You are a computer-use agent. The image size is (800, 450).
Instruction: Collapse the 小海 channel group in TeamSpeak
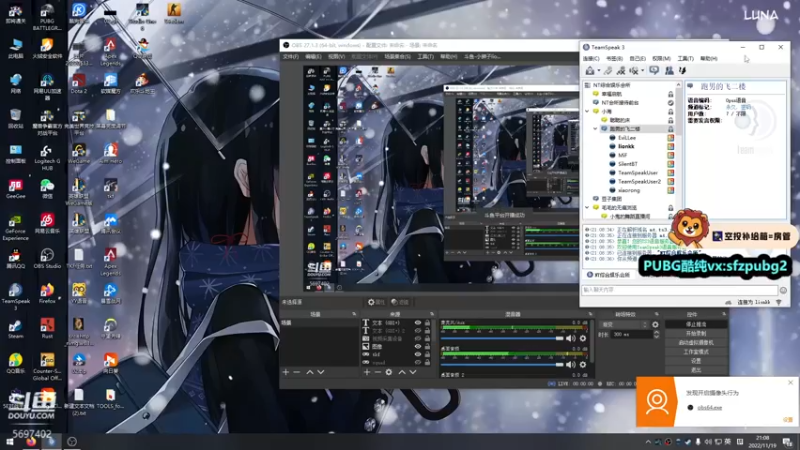[587, 111]
